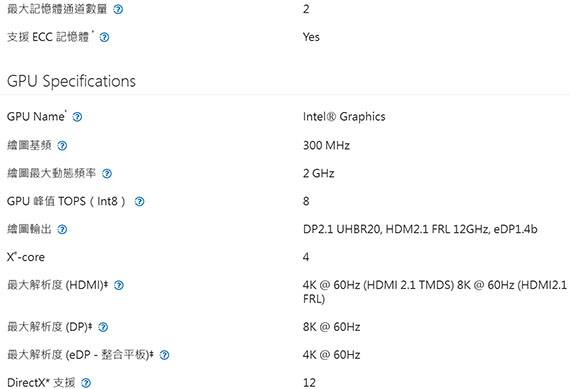Click the 300 MHz base frequency value
Viewport: 570px width, 389px height.
click(326, 145)
